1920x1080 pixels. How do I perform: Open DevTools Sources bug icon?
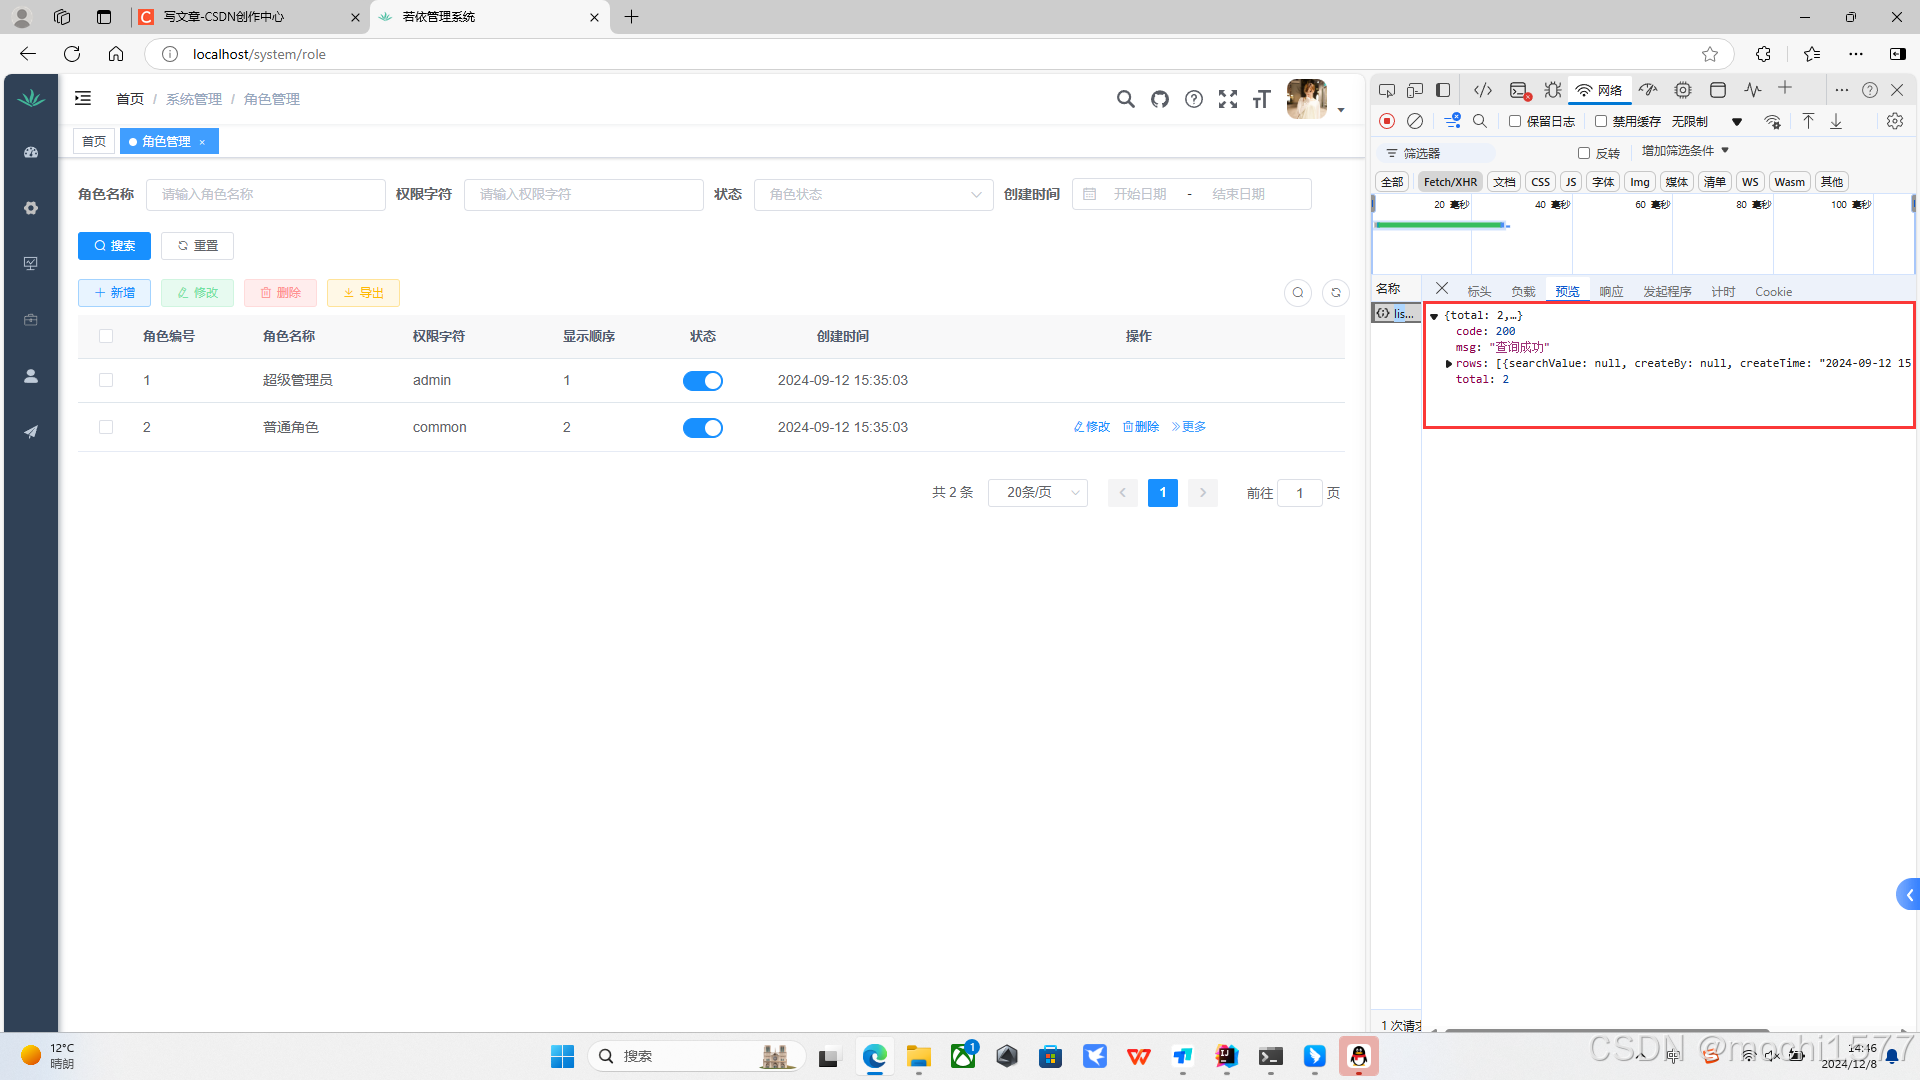pos(1553,90)
